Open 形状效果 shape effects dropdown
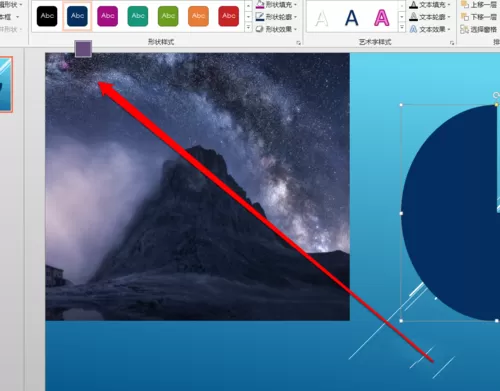 (281, 29)
